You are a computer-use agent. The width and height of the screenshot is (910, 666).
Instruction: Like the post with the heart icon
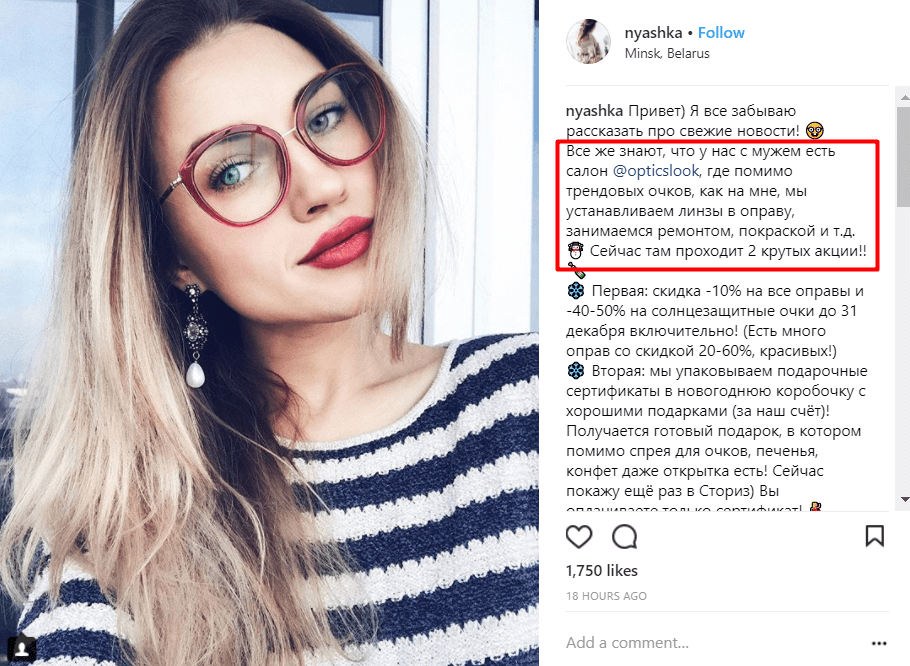pyautogui.click(x=579, y=537)
